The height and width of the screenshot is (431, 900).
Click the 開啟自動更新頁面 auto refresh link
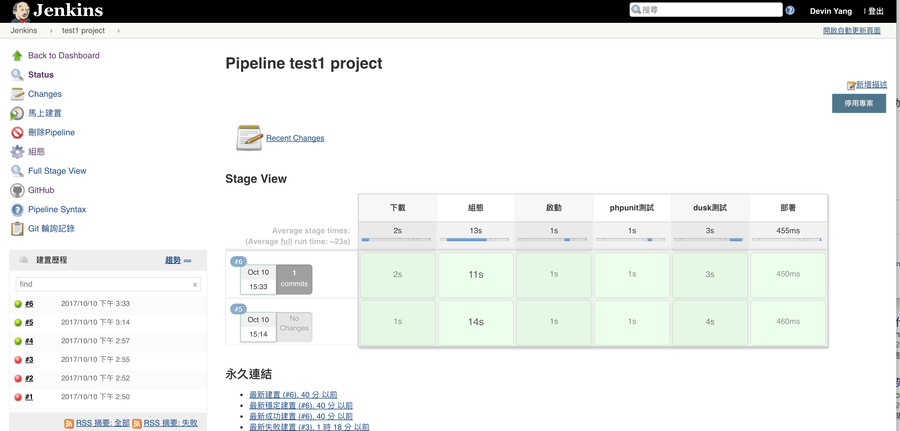[851, 31]
